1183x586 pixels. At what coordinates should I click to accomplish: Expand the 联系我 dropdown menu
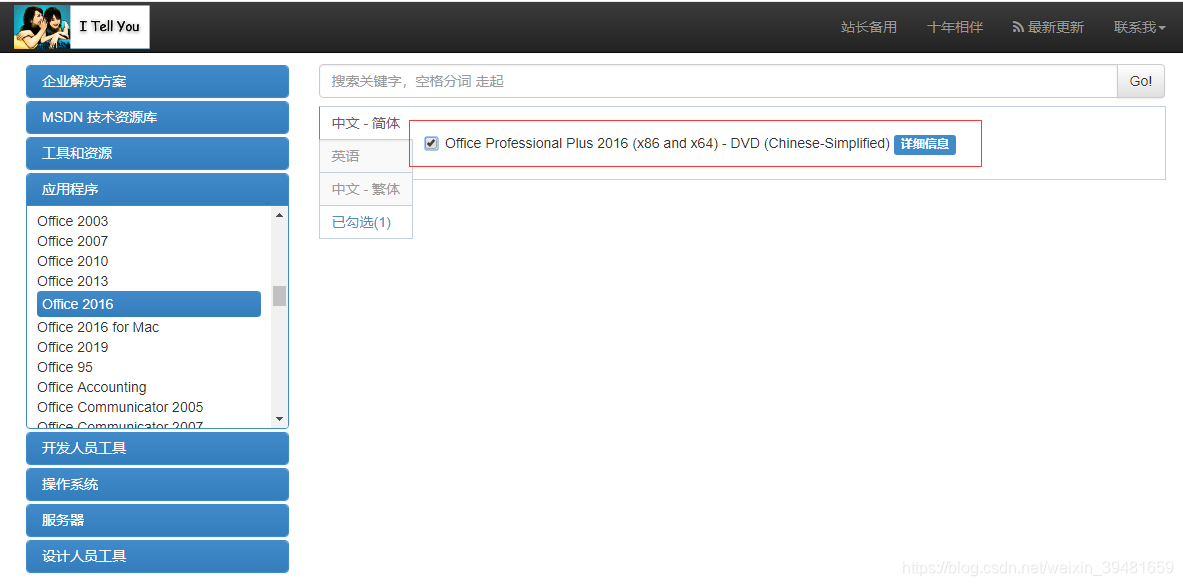1139,27
